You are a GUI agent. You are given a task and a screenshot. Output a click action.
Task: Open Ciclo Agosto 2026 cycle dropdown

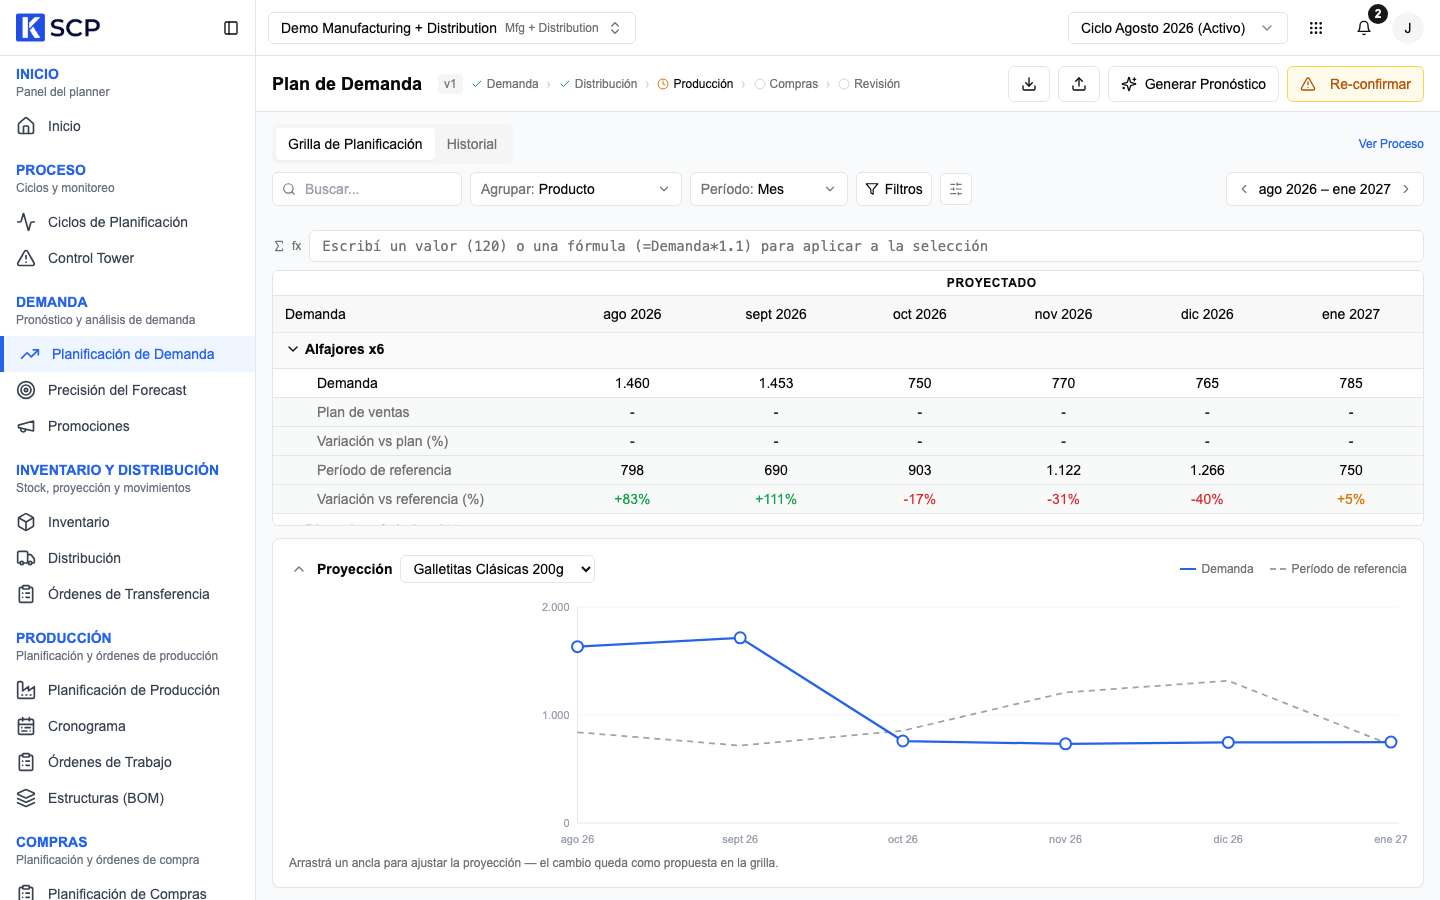(1177, 28)
